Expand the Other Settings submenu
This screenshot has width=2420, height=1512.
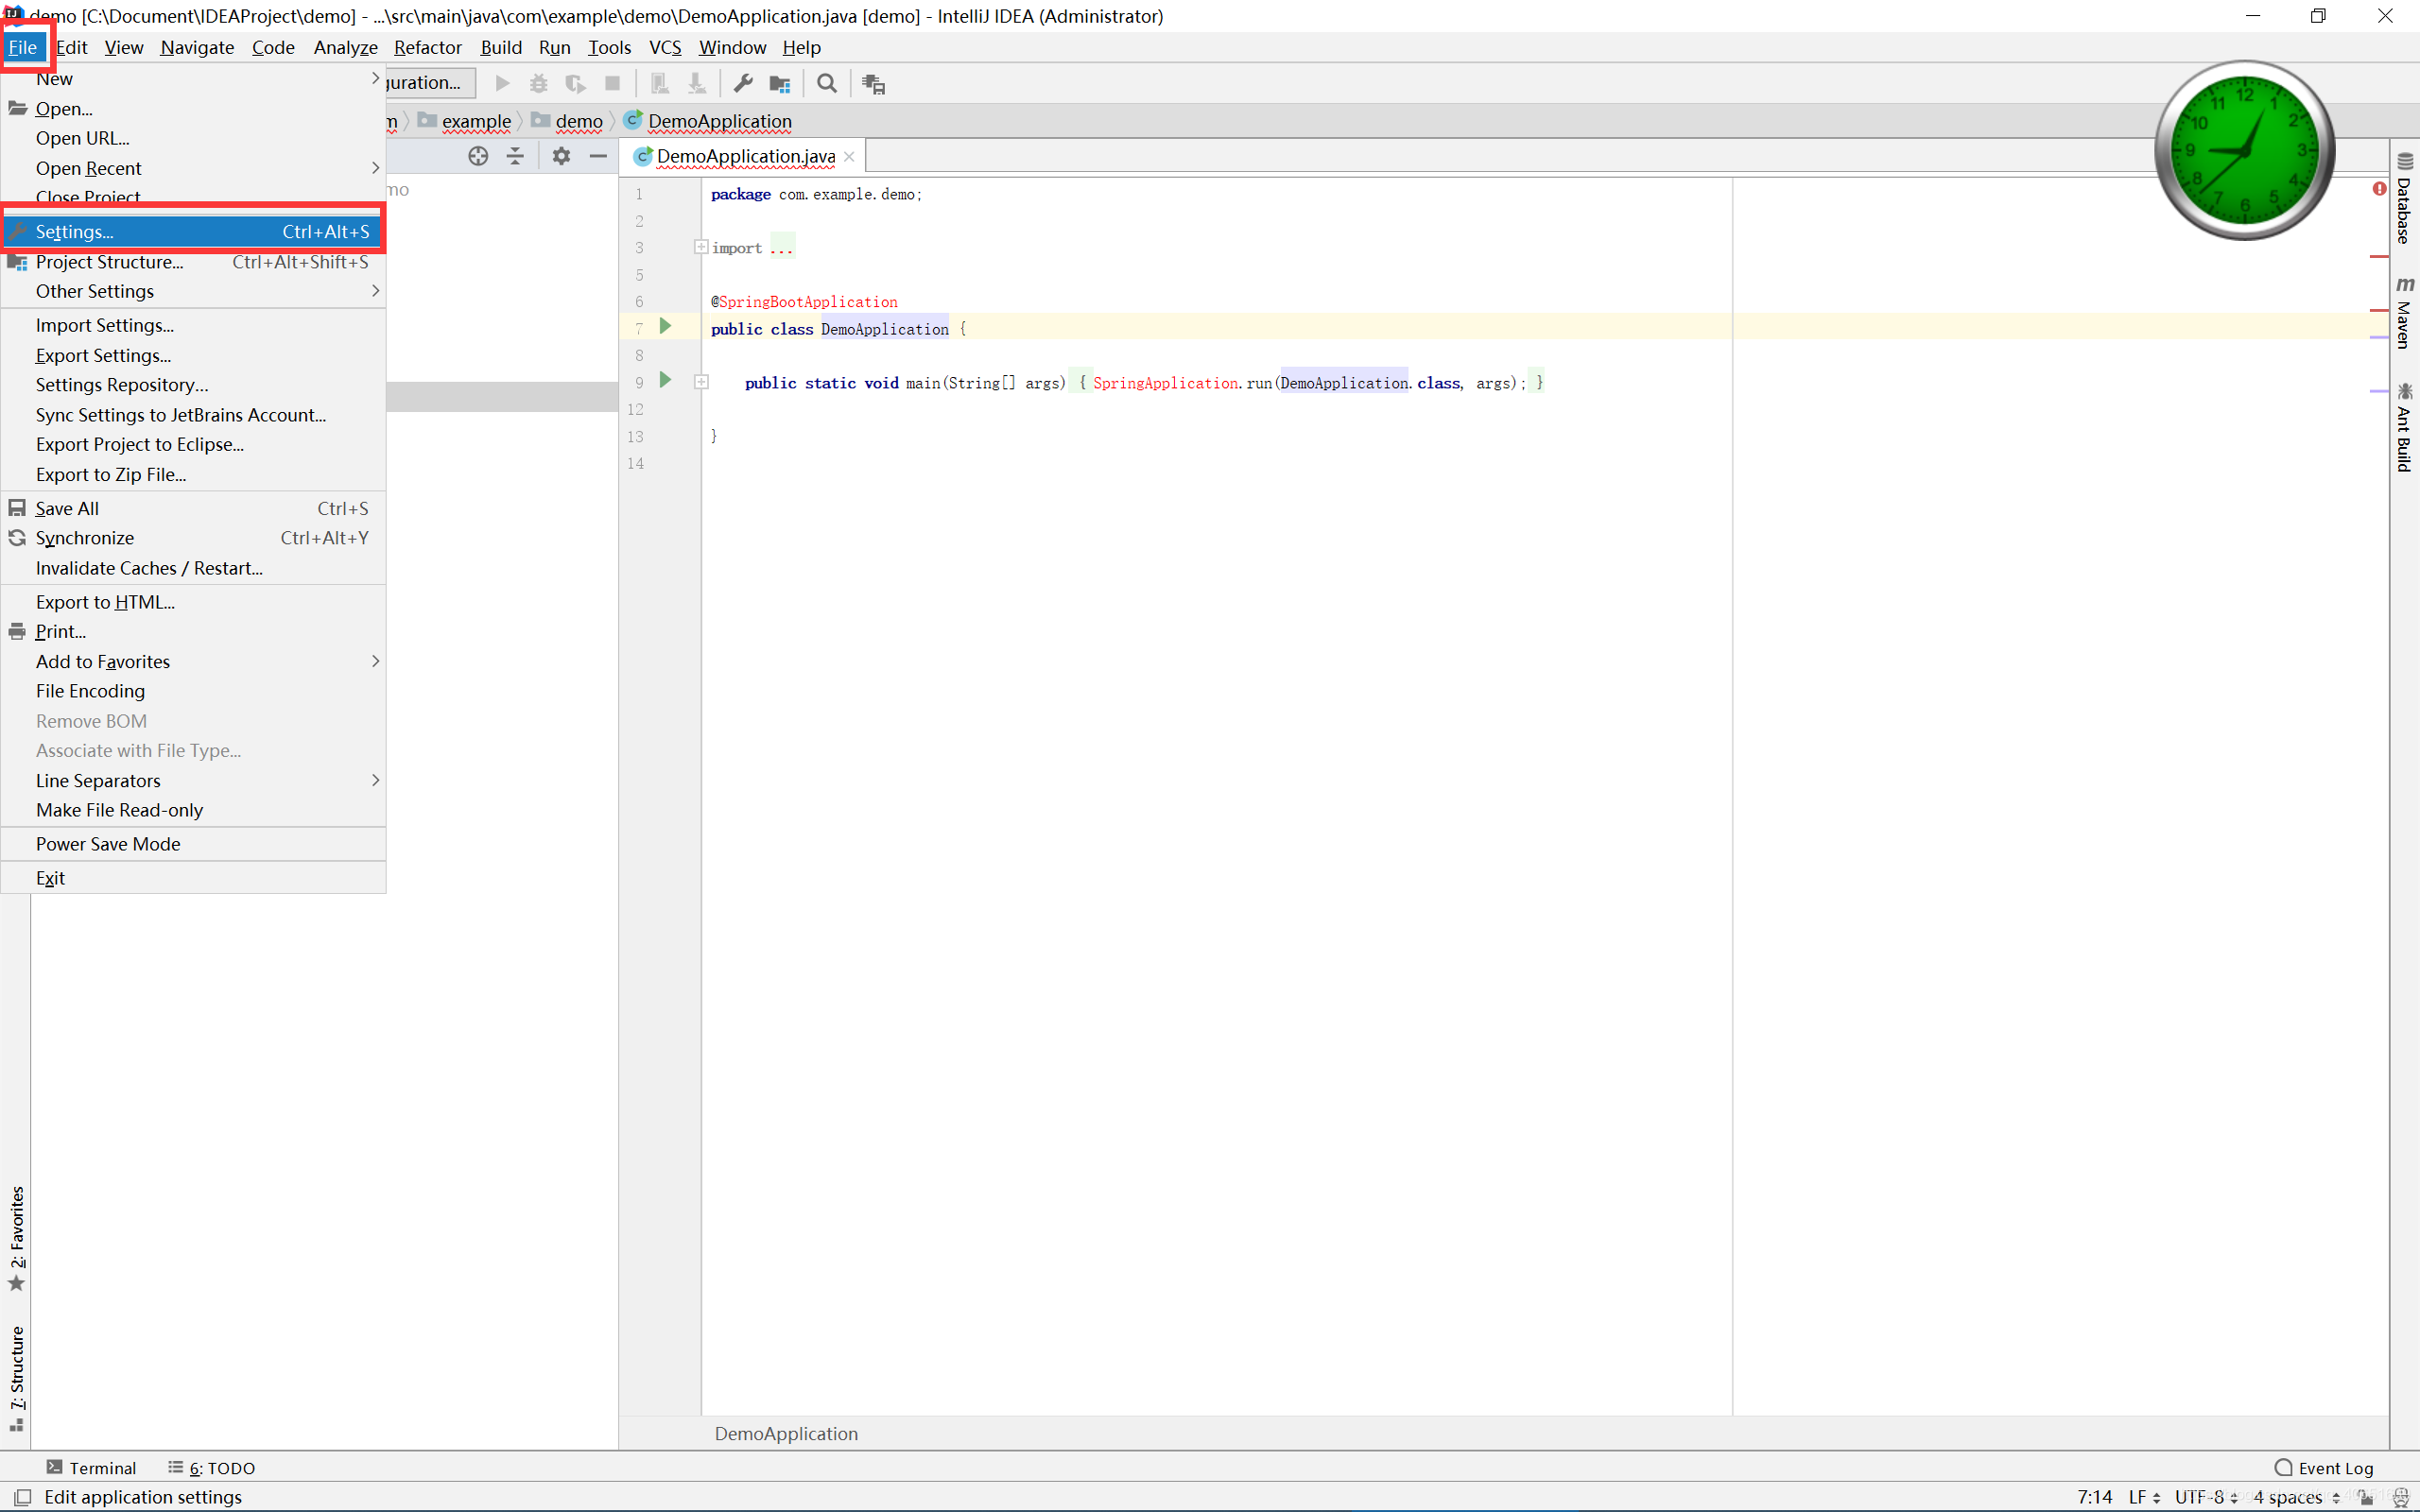[193, 291]
